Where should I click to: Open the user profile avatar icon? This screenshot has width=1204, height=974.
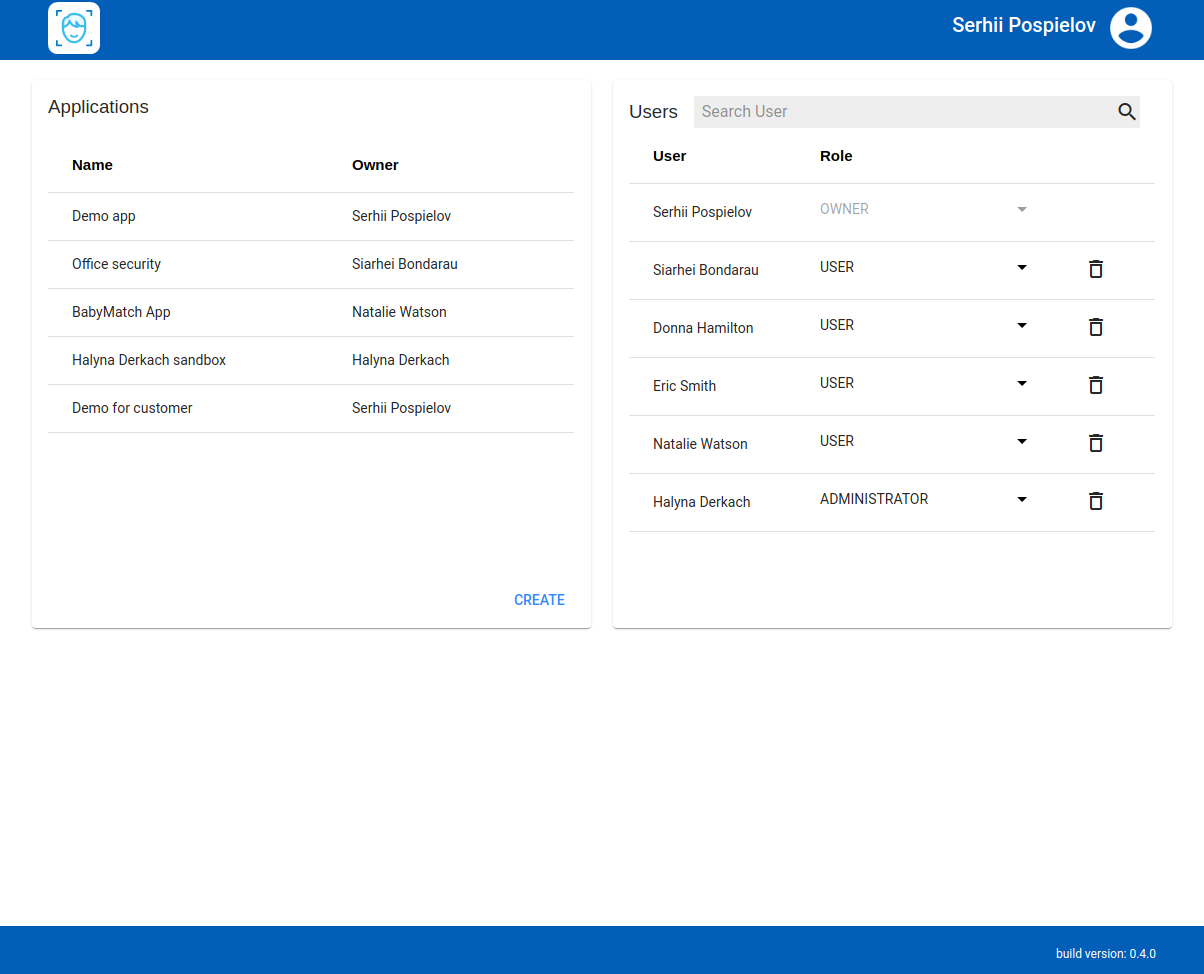pos(1131,27)
